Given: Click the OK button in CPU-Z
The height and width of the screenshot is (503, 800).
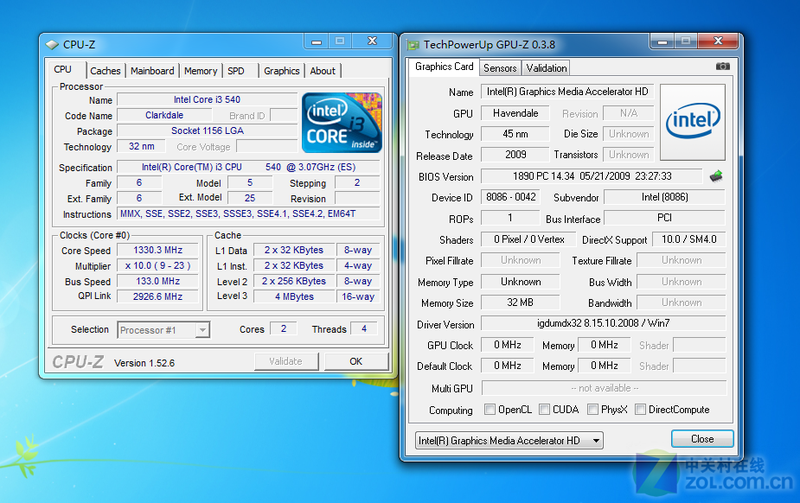Looking at the screenshot, I should click(356, 361).
